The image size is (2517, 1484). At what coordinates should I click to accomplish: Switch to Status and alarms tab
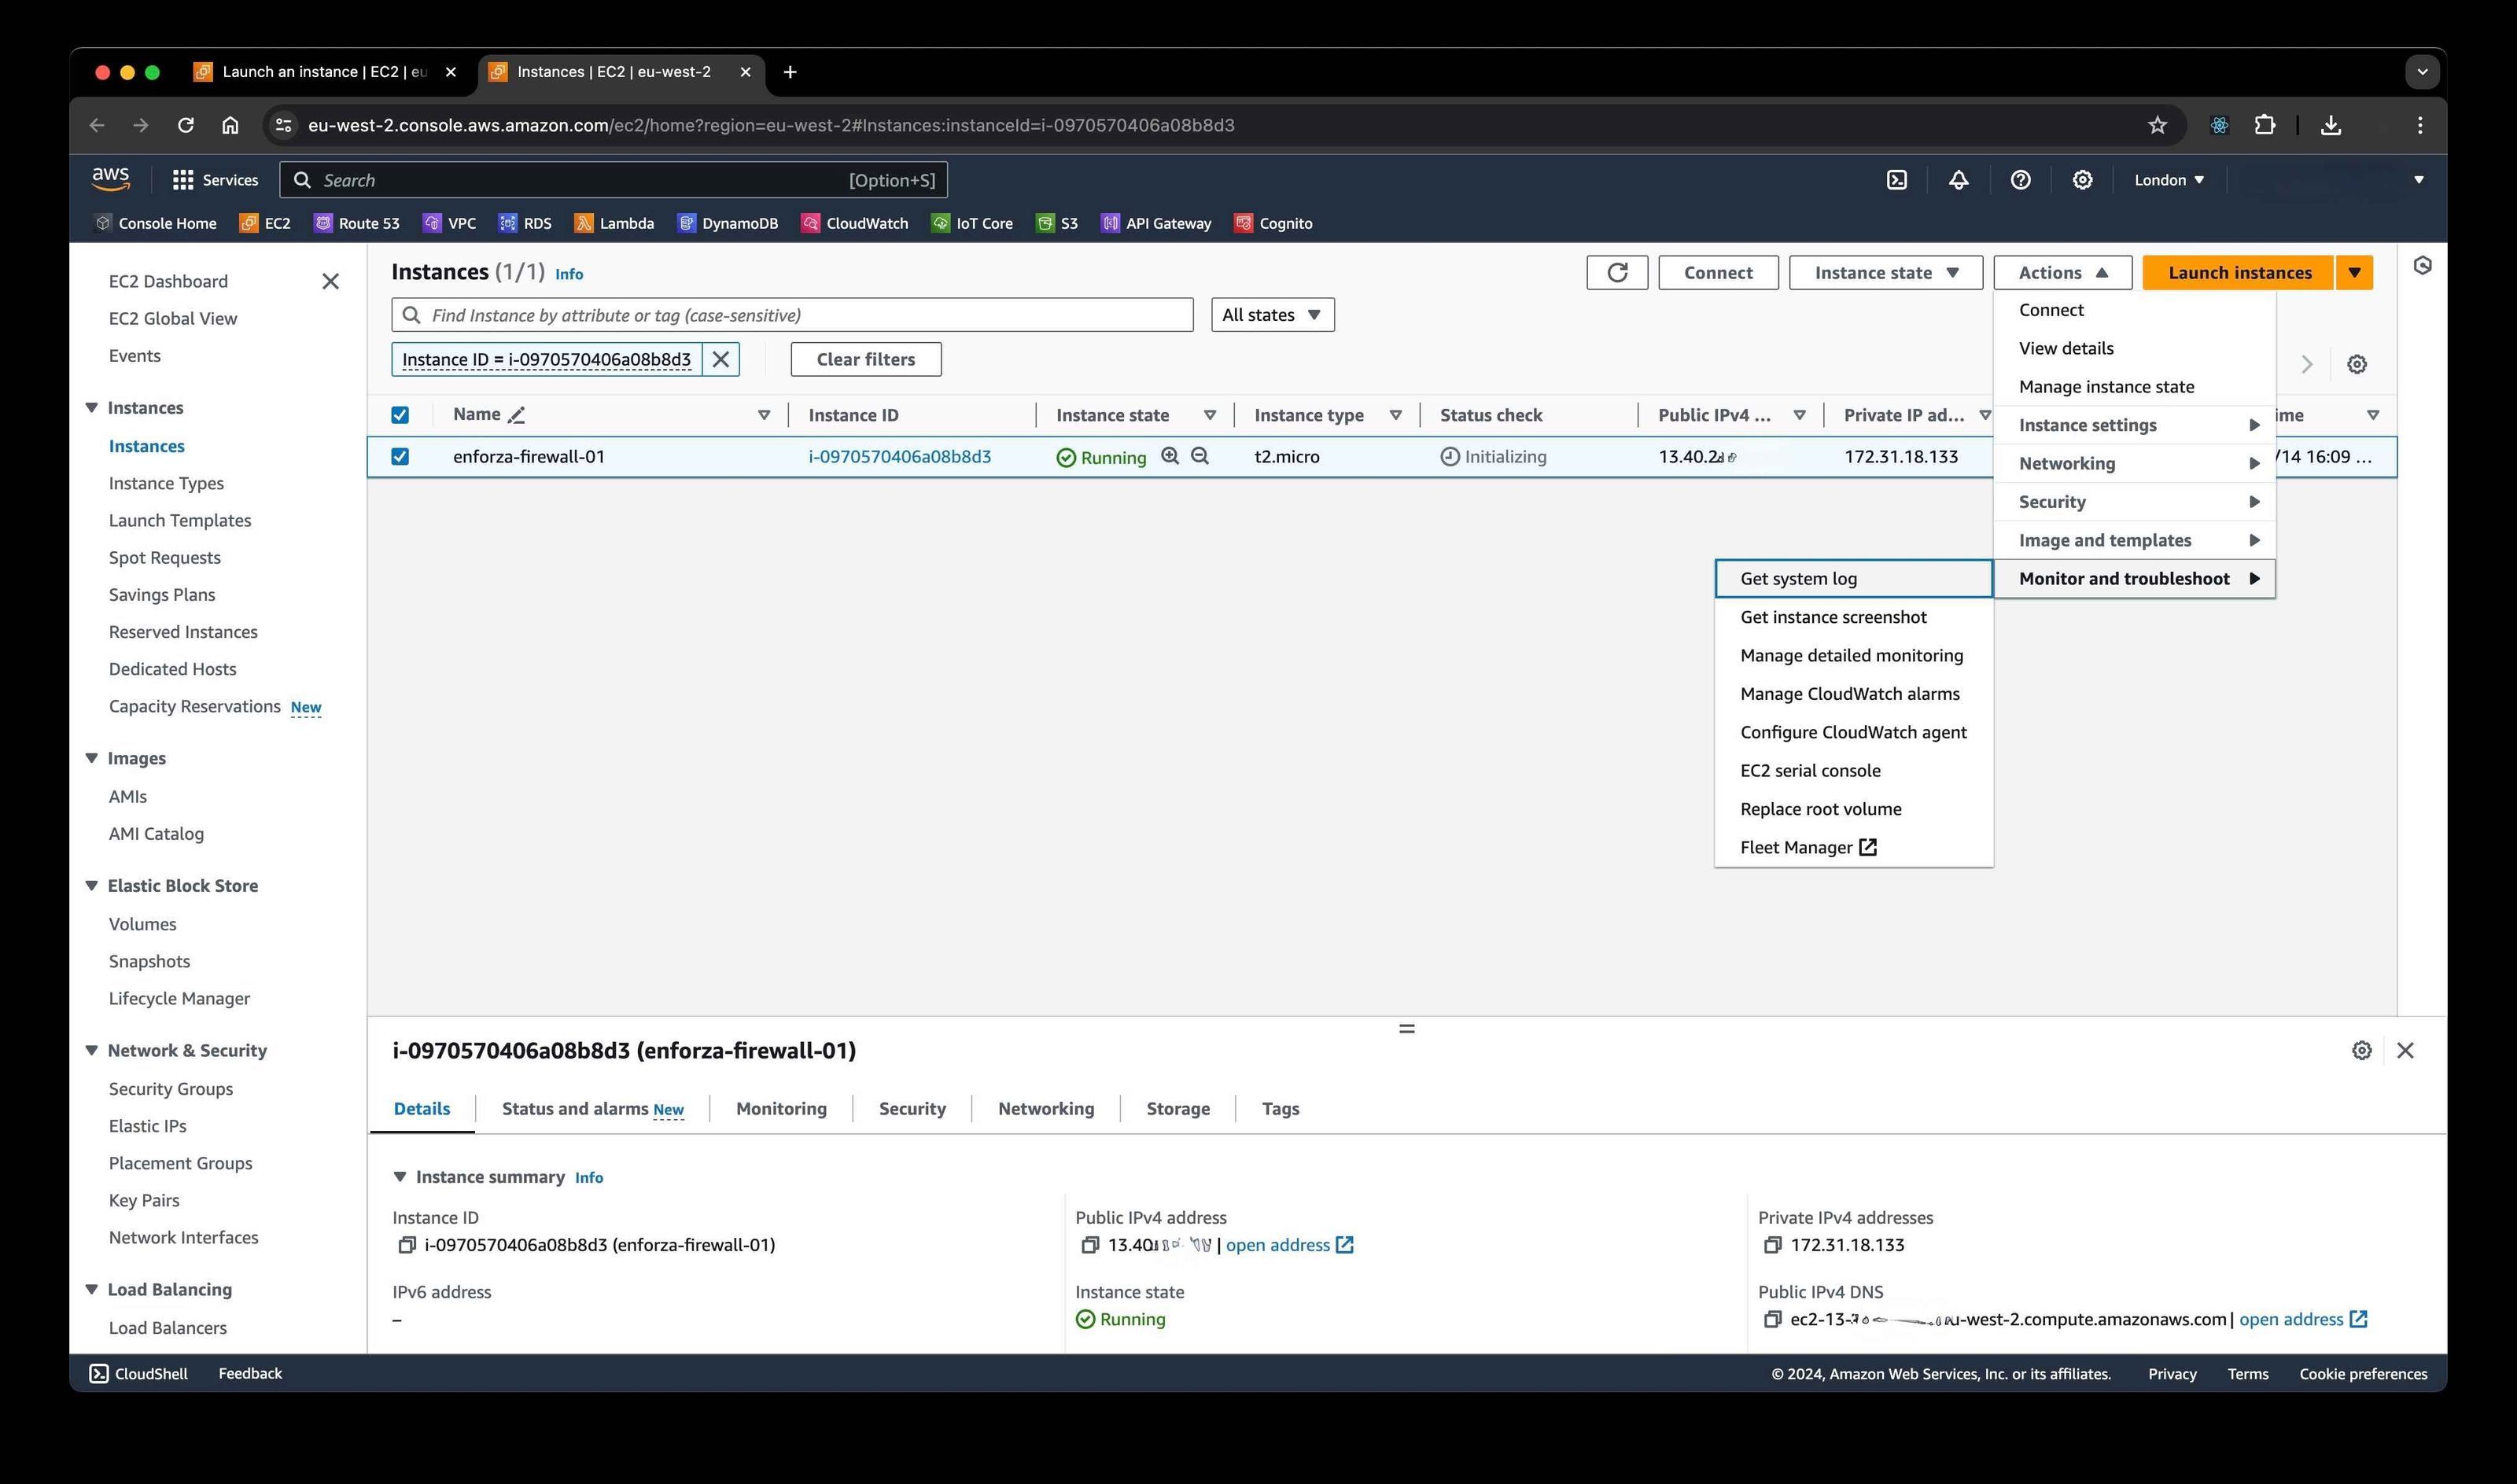(x=592, y=1109)
